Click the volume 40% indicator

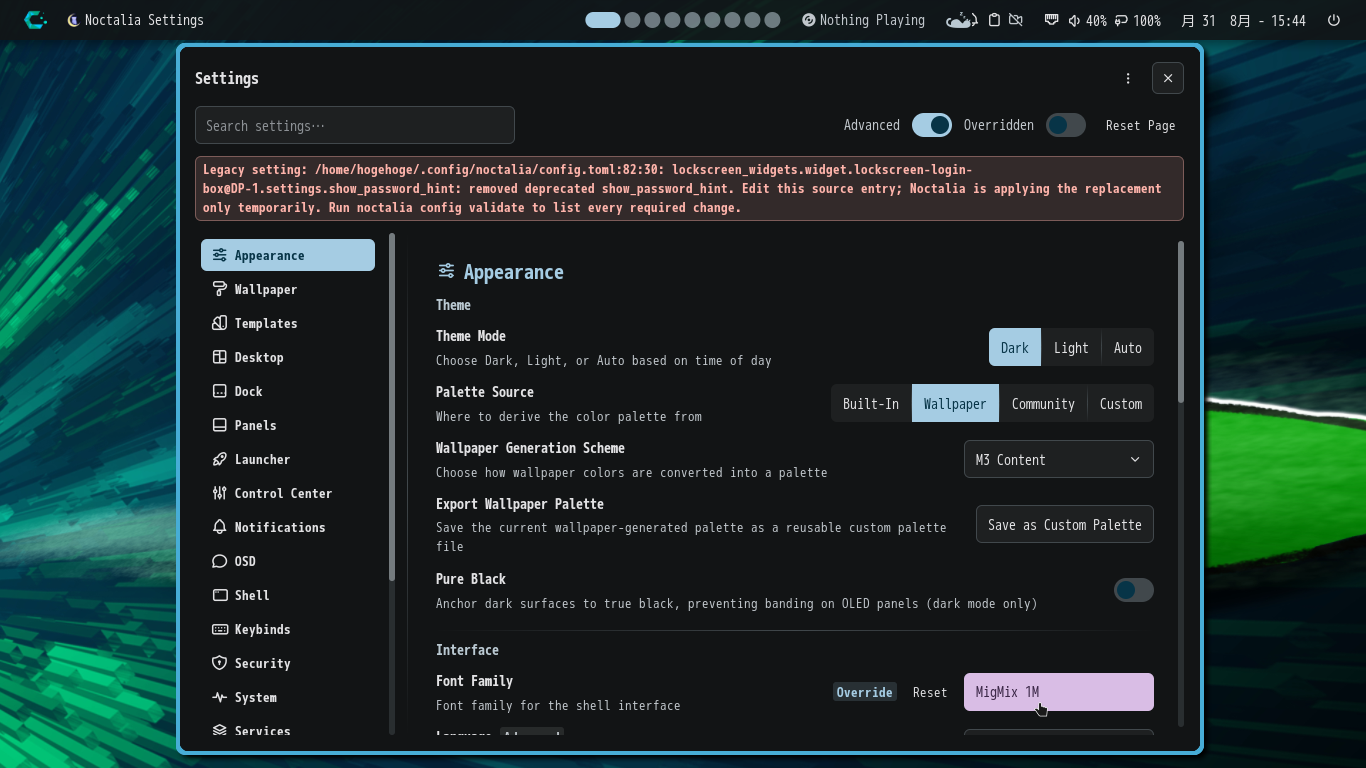pyautogui.click(x=1087, y=20)
